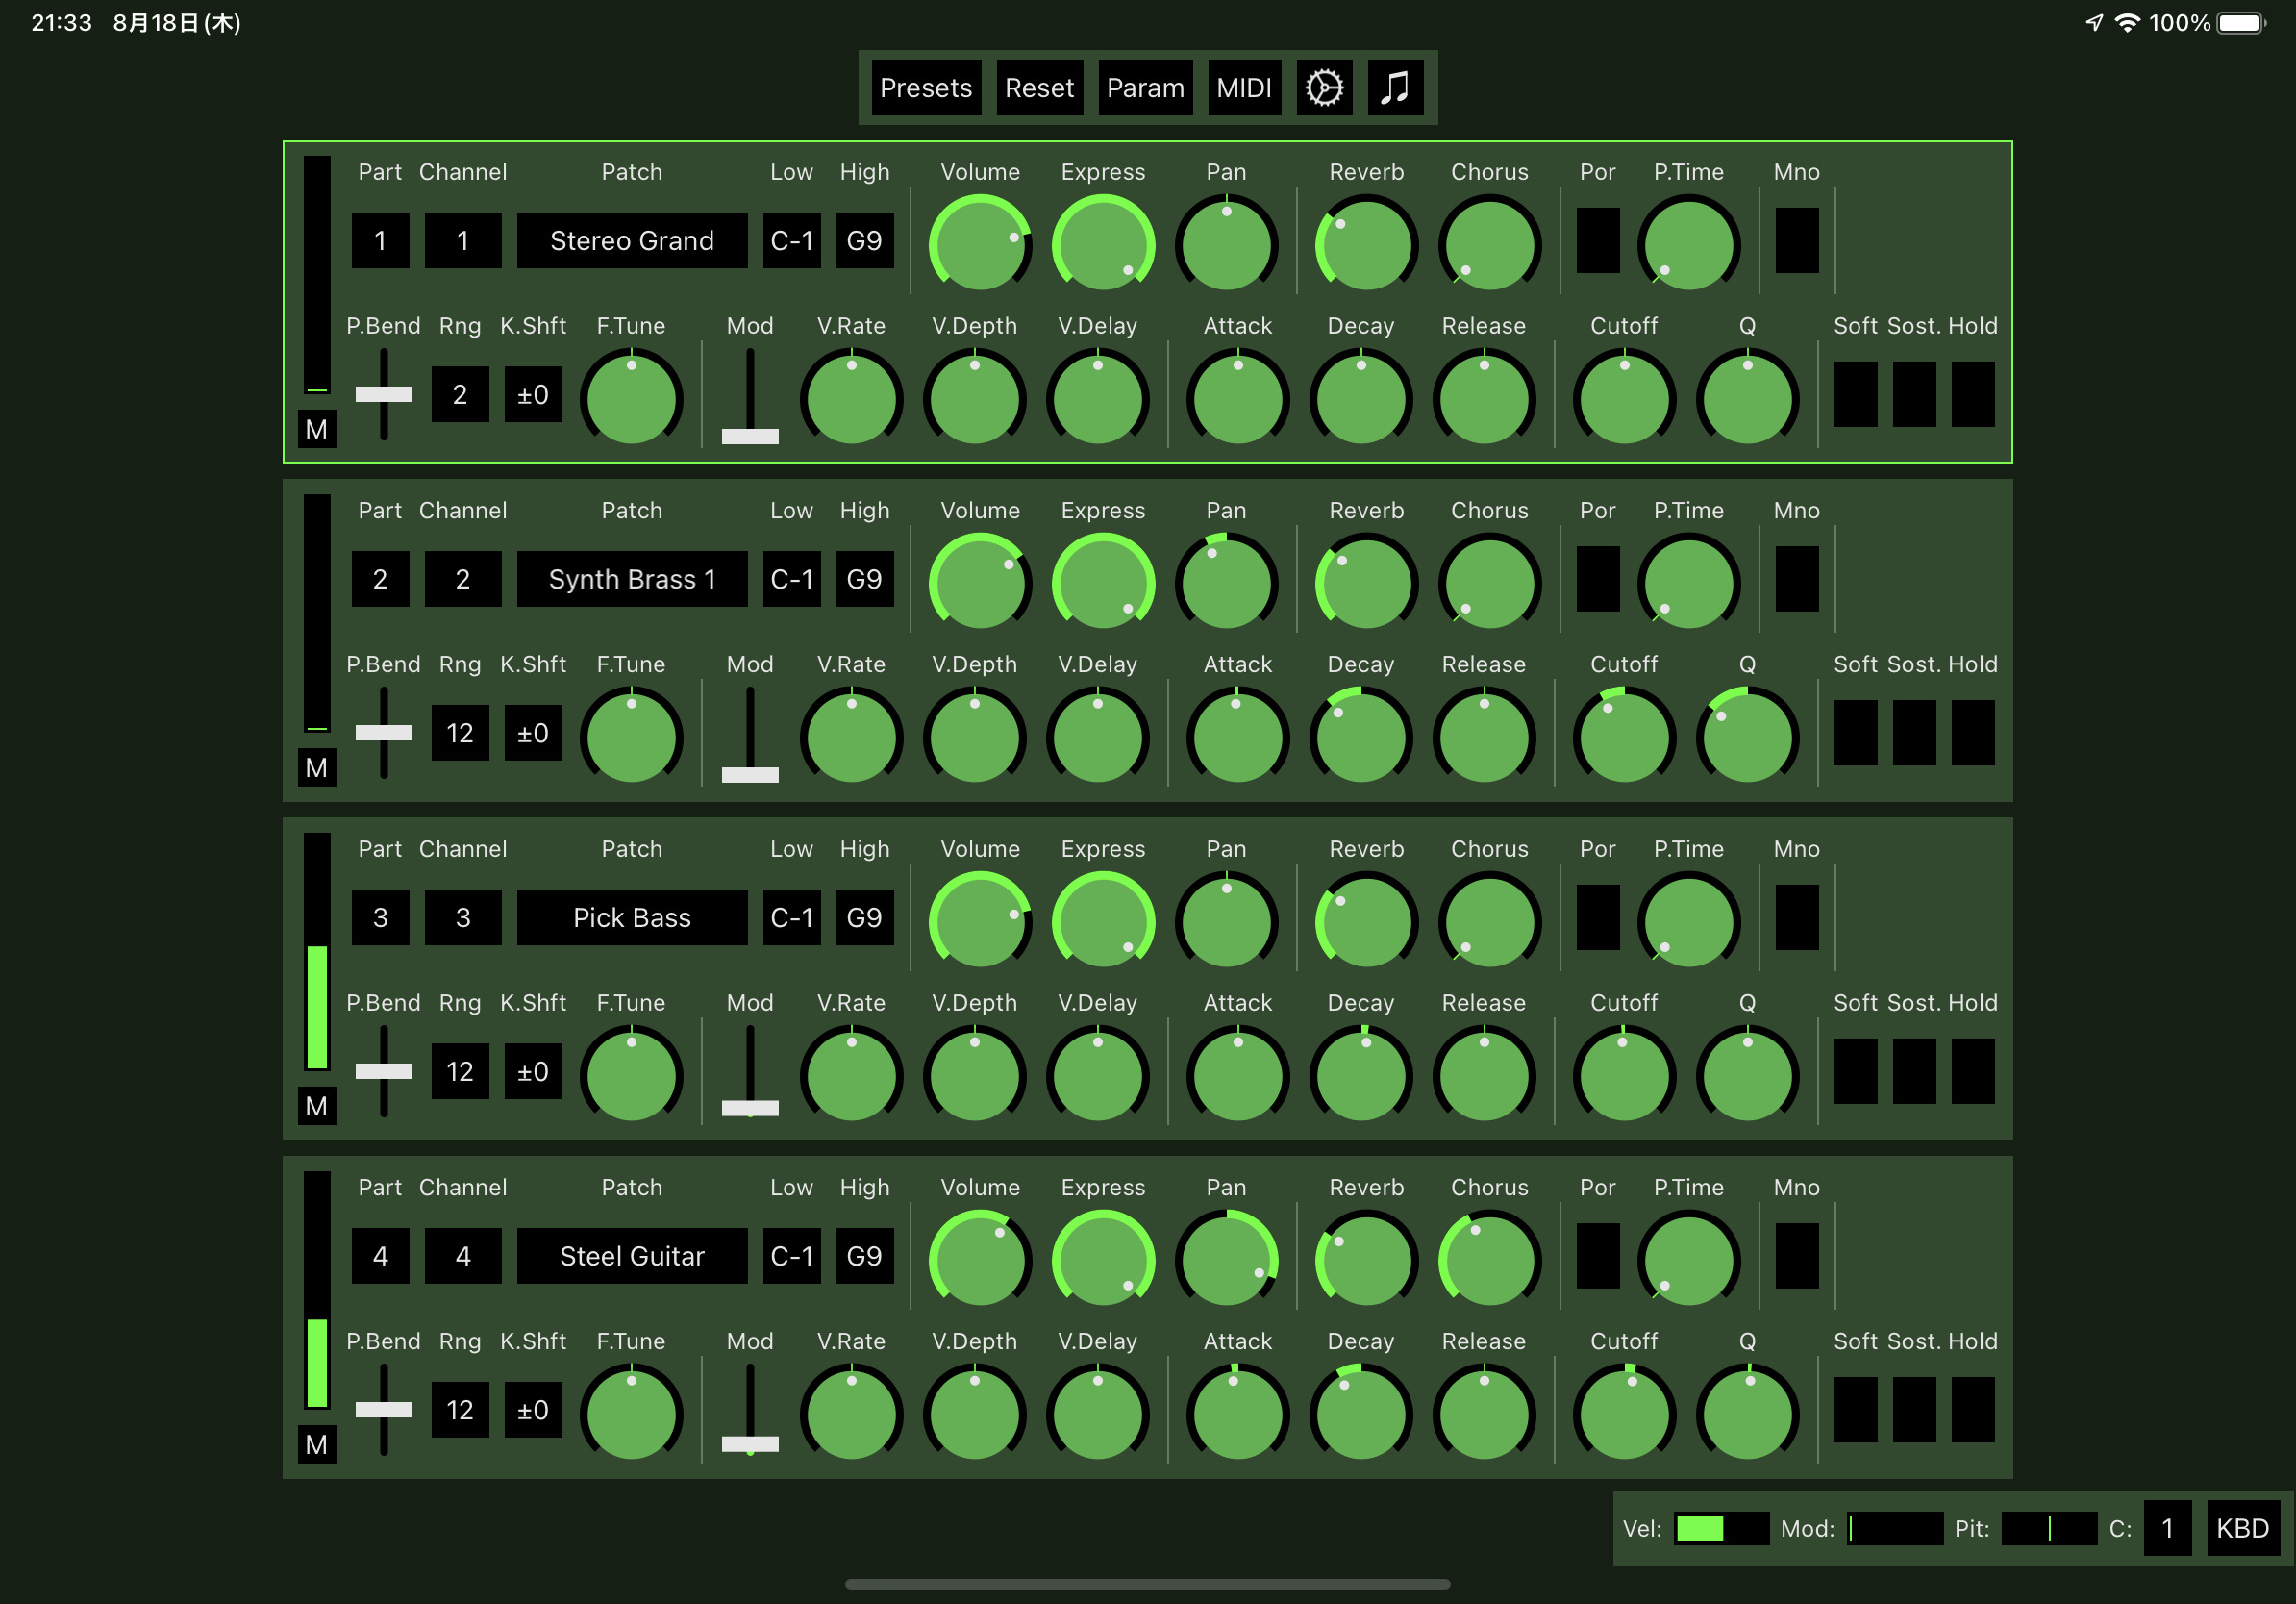Viewport: 2296px width, 1604px height.
Task: Select Low key C-1 of part 1
Action: click(x=792, y=240)
